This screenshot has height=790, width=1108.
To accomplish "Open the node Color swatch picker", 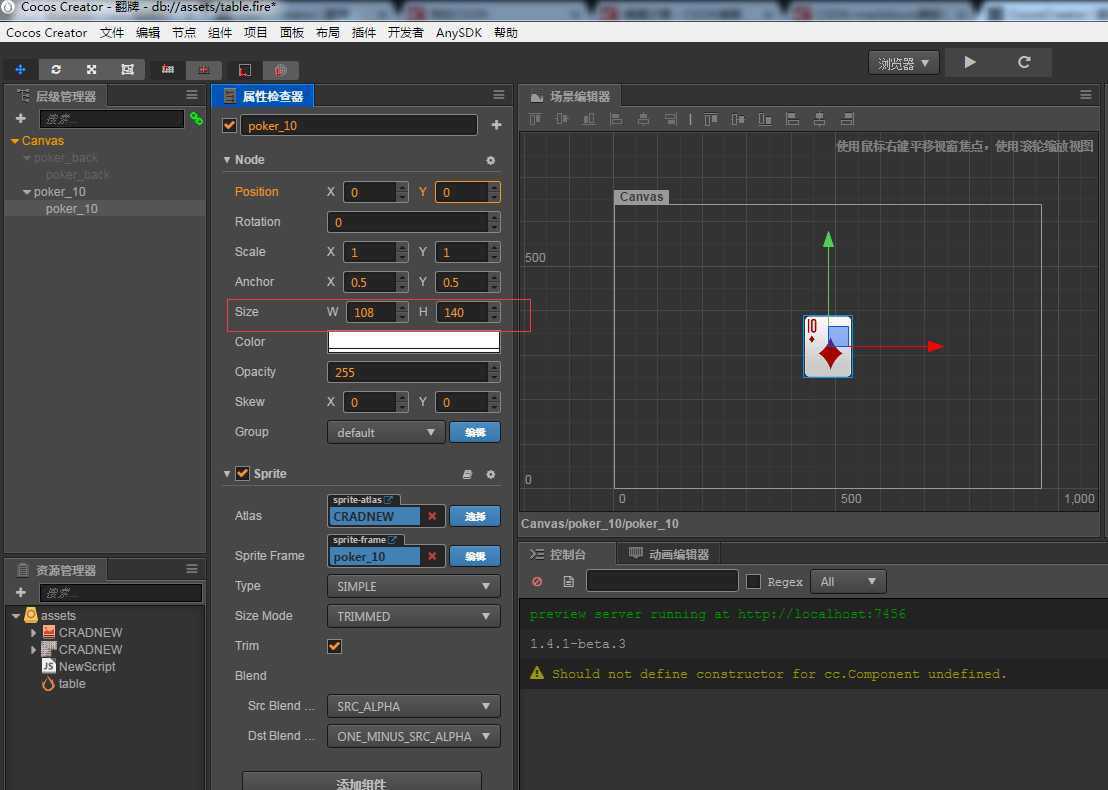I will click(x=413, y=342).
